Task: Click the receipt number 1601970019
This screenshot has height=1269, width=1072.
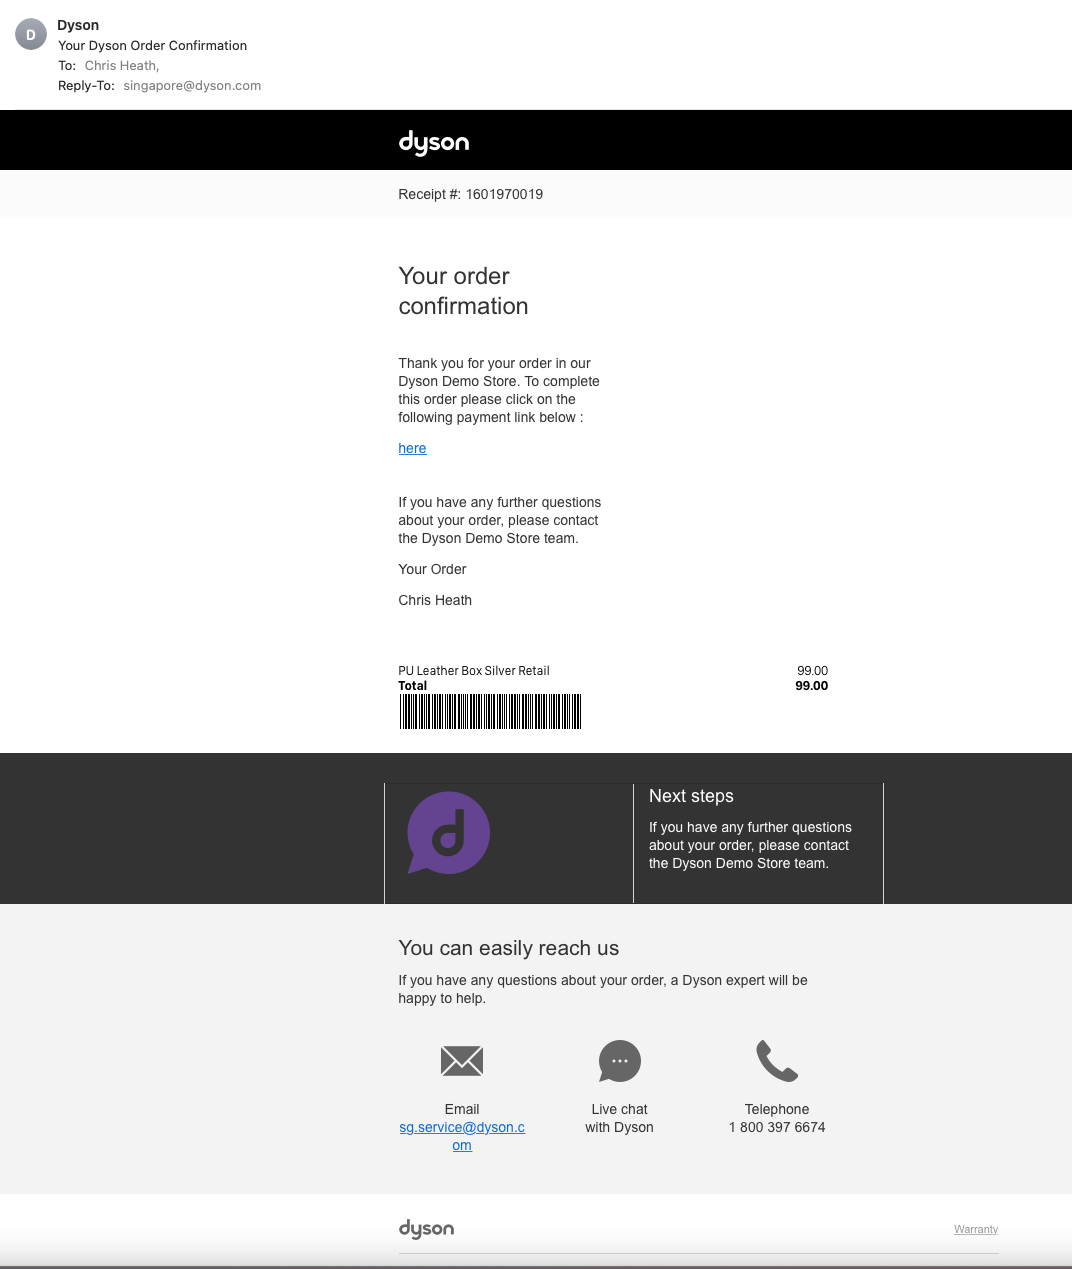Action: coord(504,194)
